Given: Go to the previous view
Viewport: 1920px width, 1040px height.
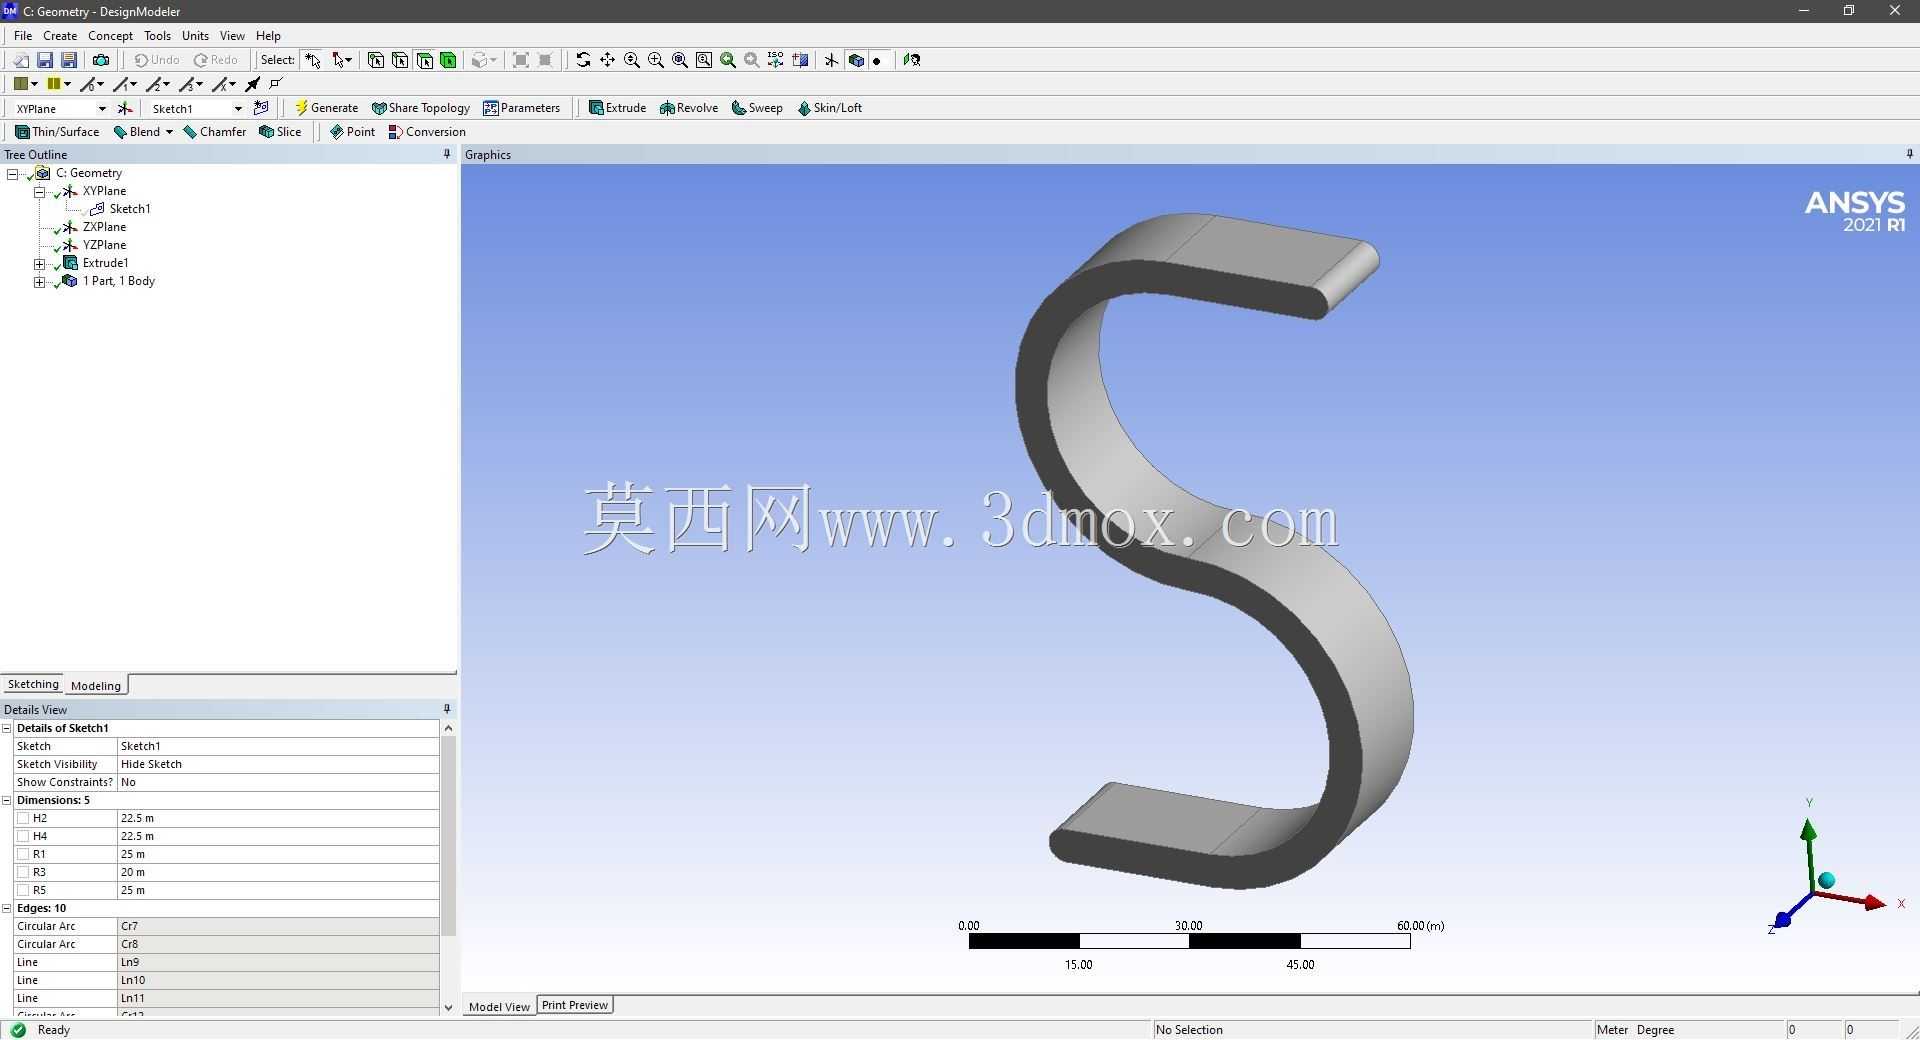Looking at the screenshot, I should tap(728, 60).
